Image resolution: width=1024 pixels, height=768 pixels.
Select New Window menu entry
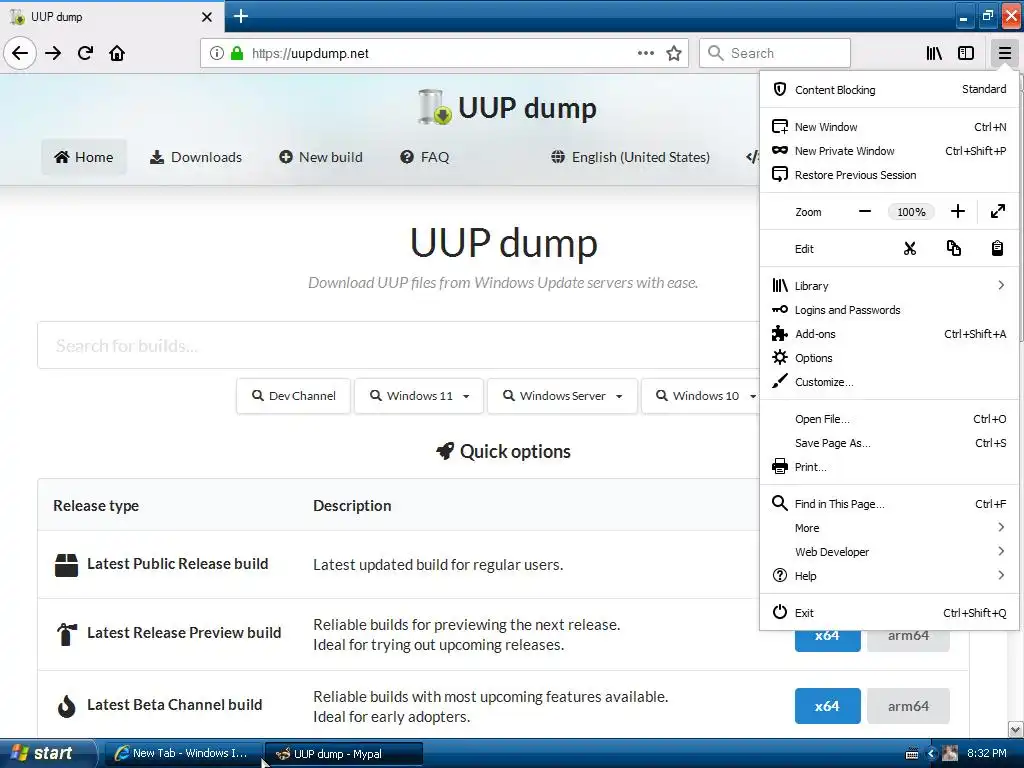pyautogui.click(x=889, y=127)
